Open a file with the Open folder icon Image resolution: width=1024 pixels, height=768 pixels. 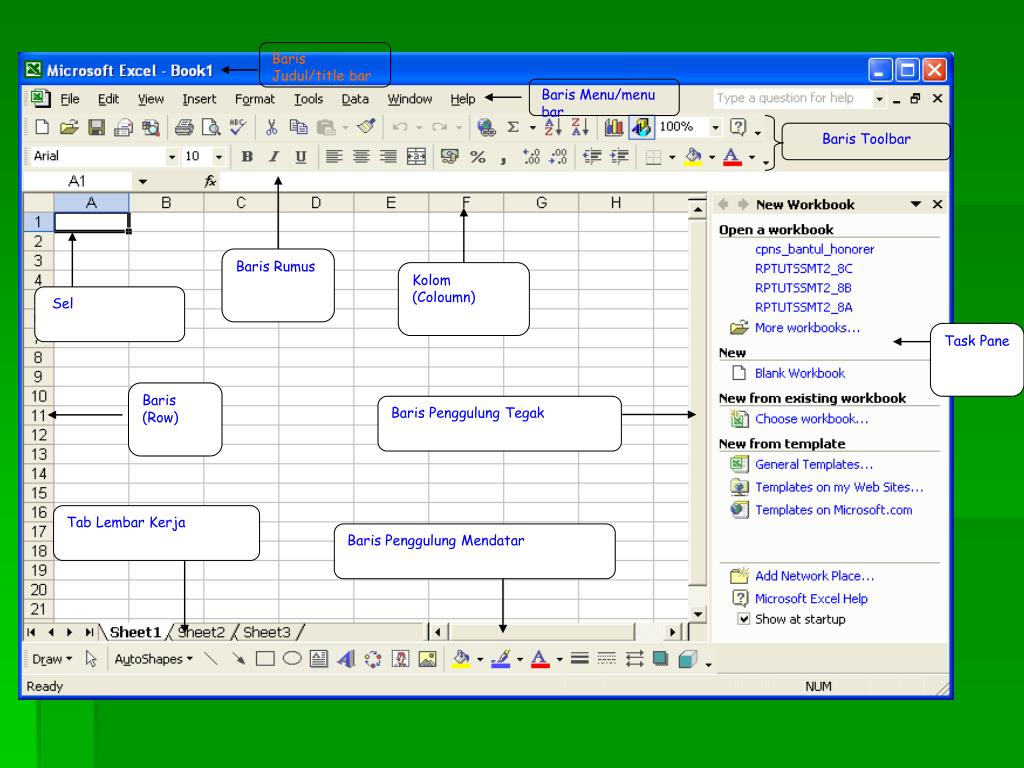click(x=69, y=127)
